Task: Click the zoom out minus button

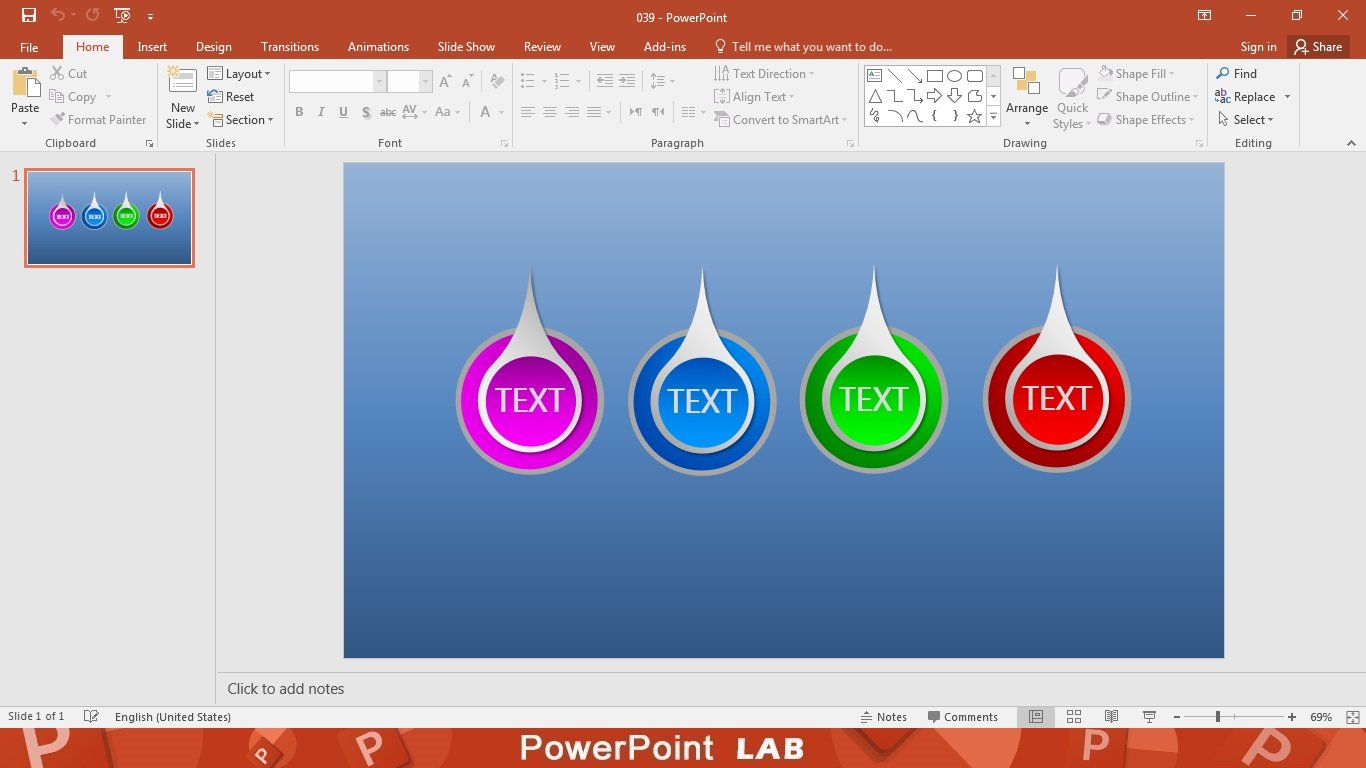Action: pos(1177,717)
